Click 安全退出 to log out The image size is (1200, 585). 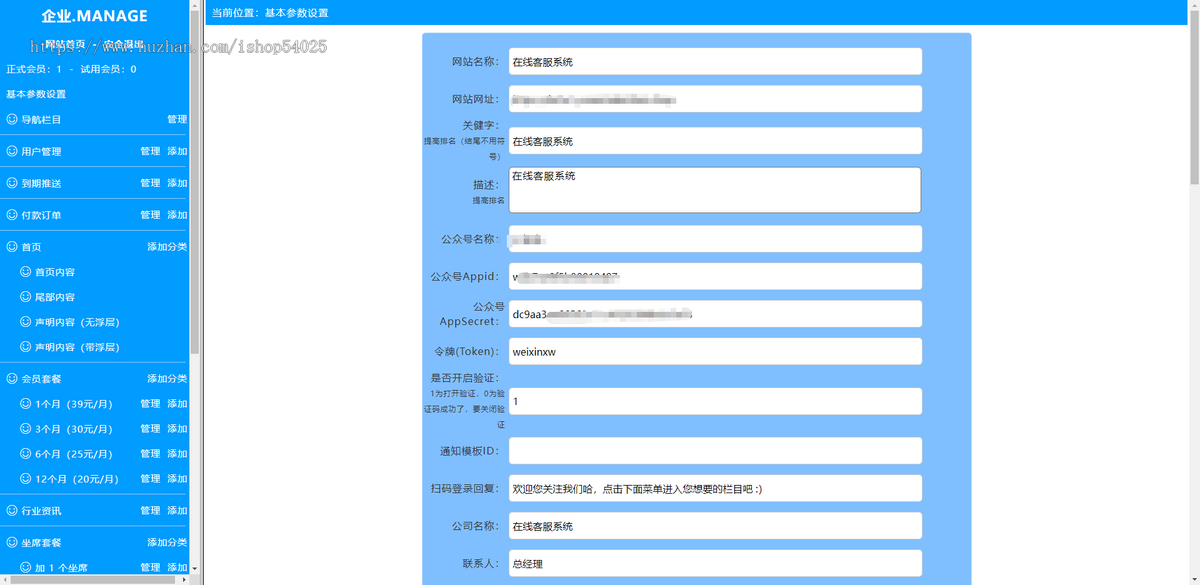124,44
